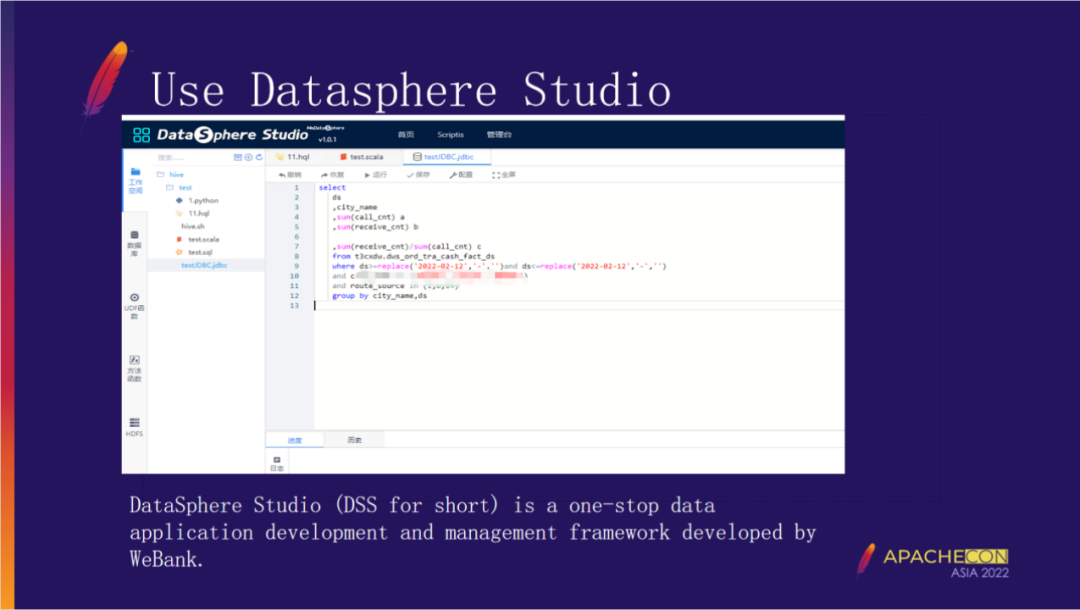Click the ',city_name' code on line 3
Screen dimensions: 1080x610
point(355,207)
